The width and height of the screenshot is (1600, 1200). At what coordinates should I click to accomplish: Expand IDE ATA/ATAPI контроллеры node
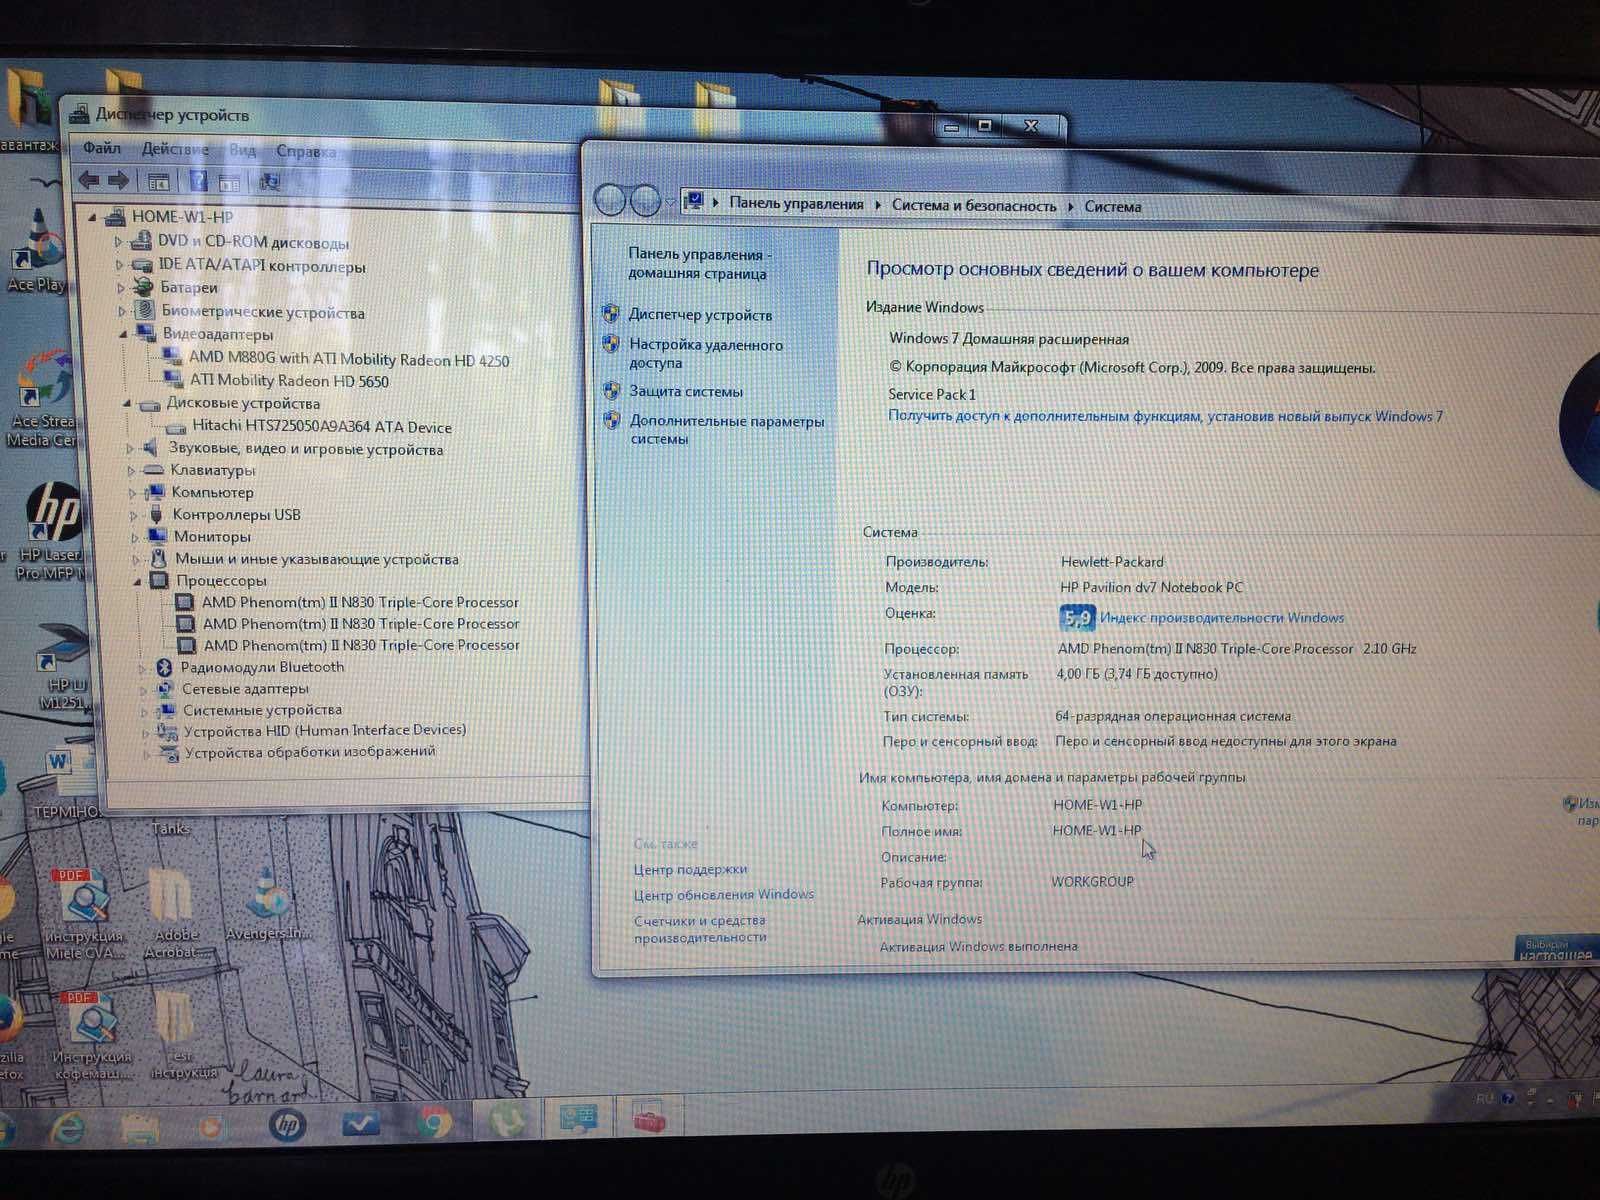120,265
